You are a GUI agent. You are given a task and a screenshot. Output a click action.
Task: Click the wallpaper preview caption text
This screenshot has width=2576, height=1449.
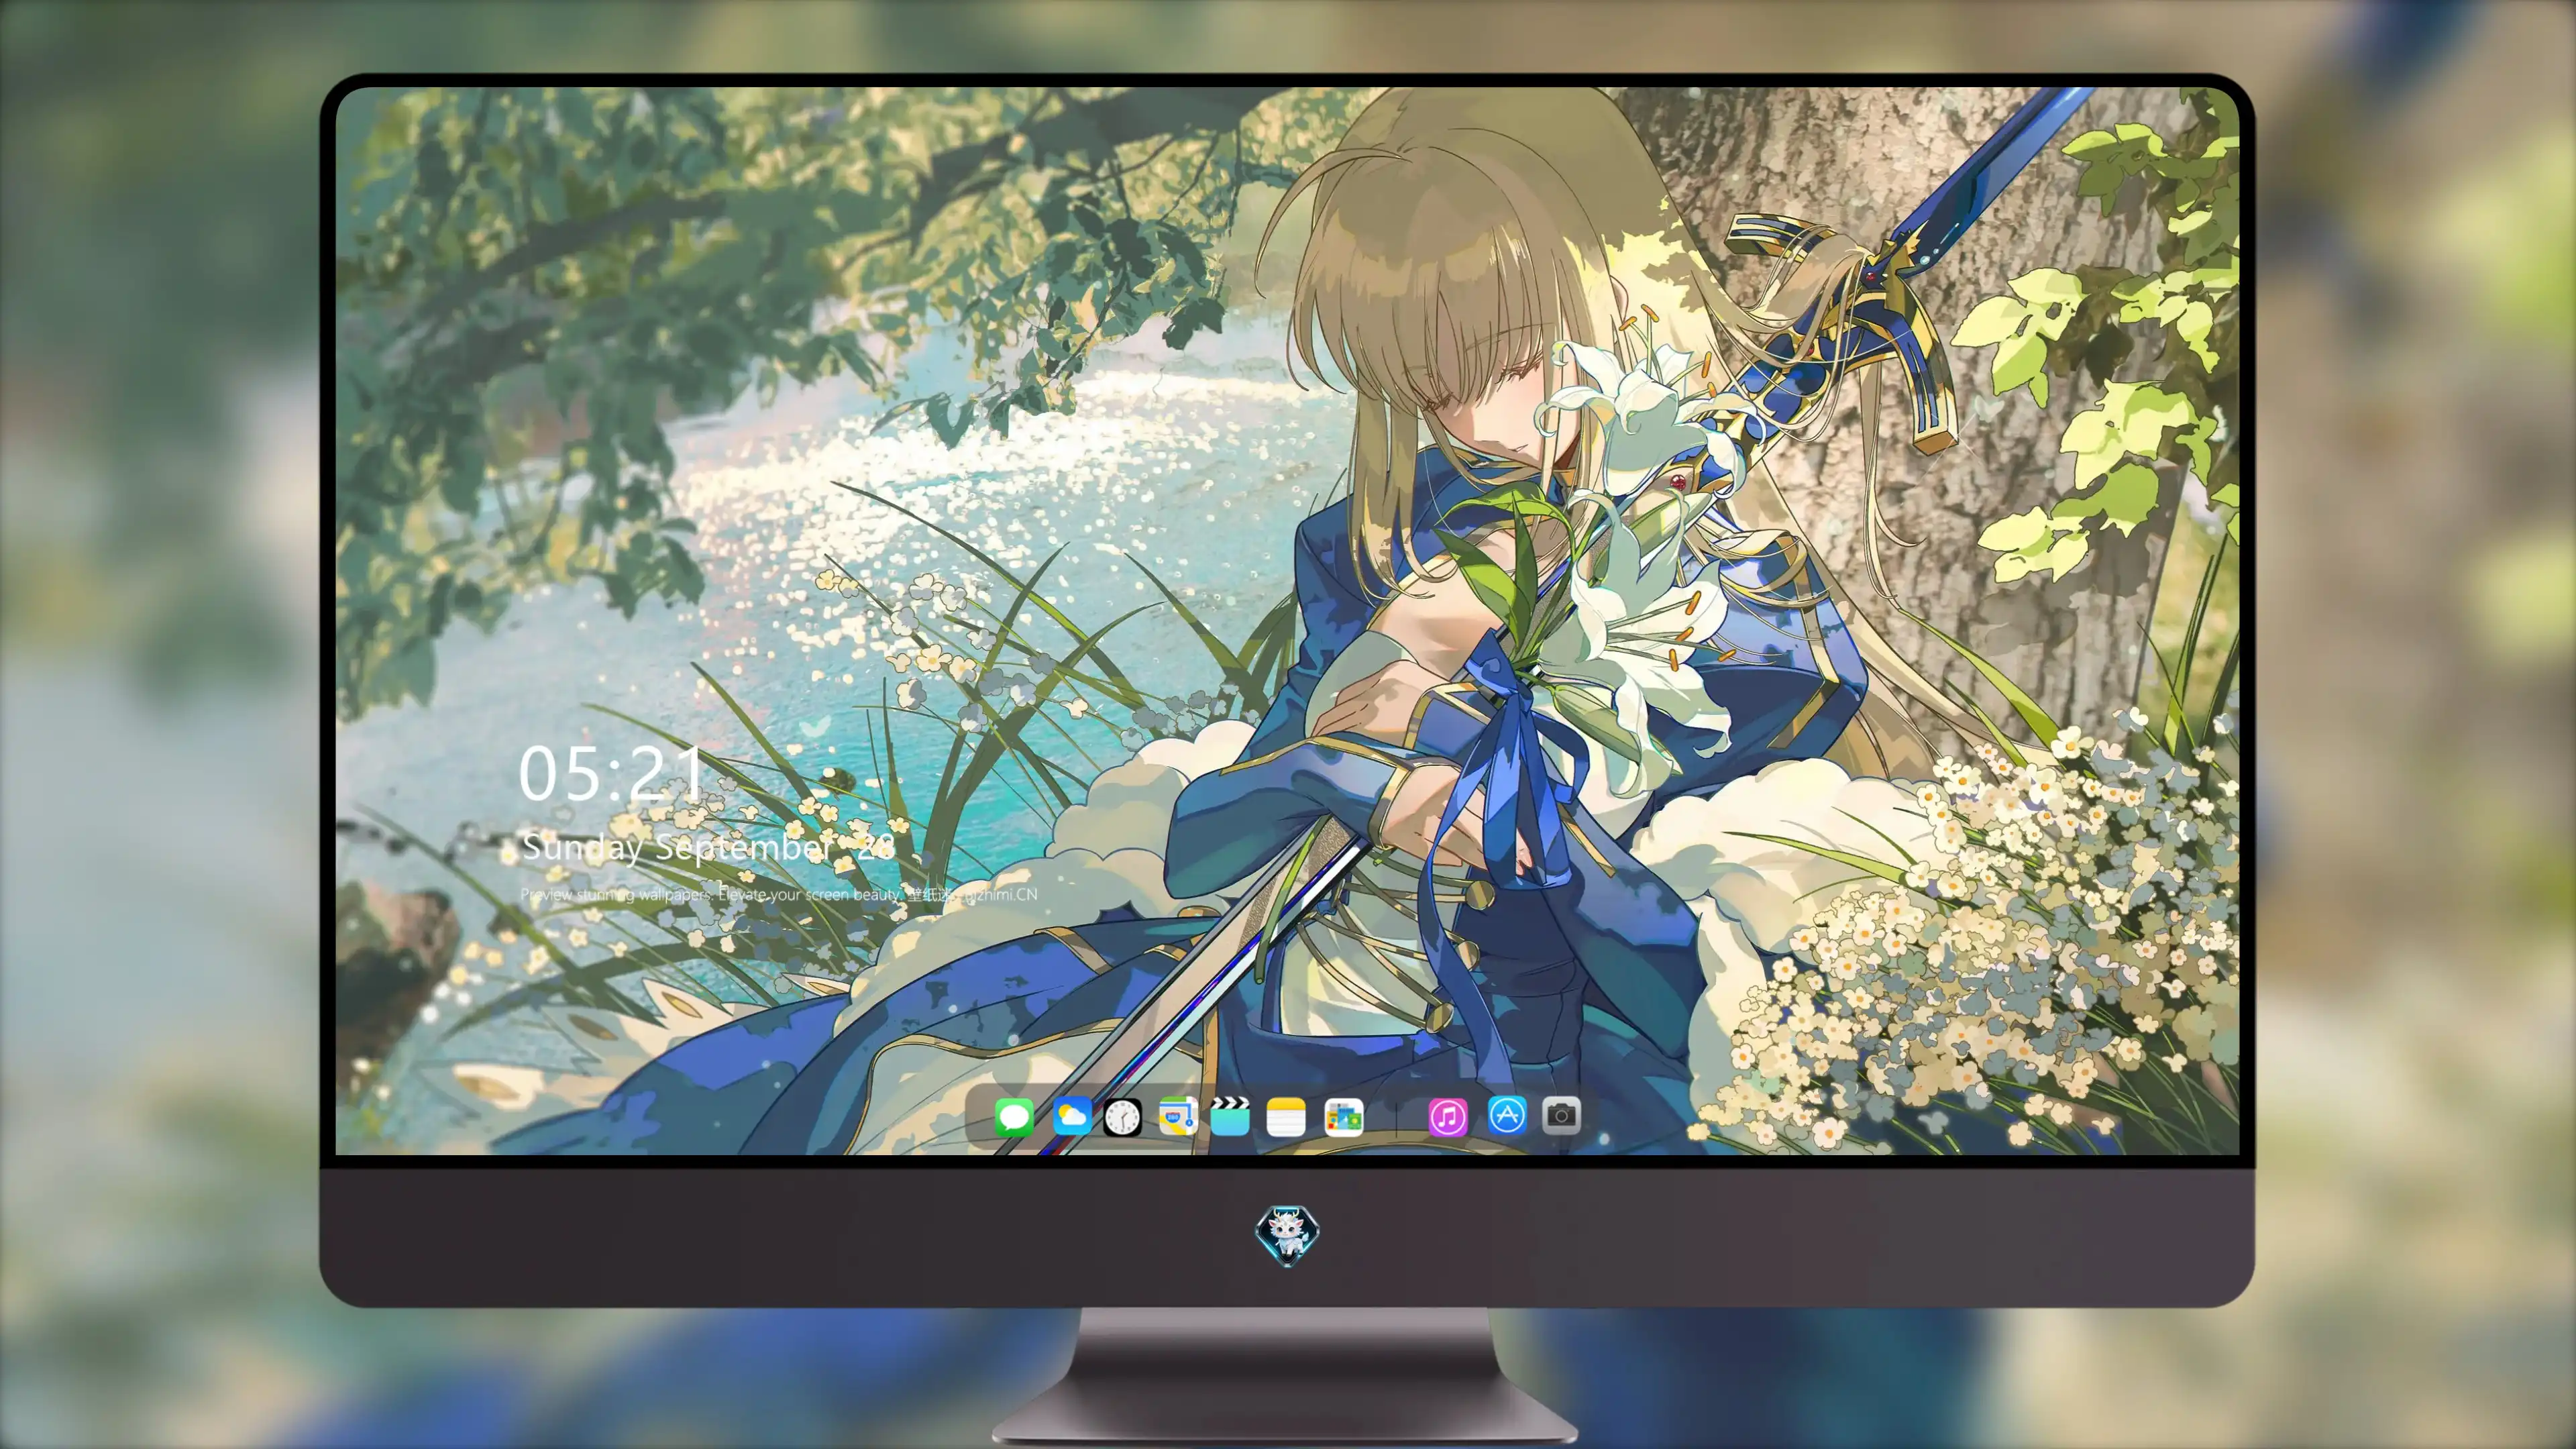(779, 894)
